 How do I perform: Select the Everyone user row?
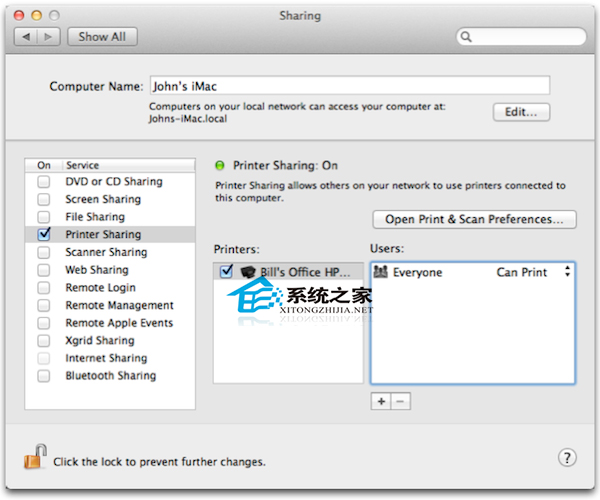click(x=473, y=272)
